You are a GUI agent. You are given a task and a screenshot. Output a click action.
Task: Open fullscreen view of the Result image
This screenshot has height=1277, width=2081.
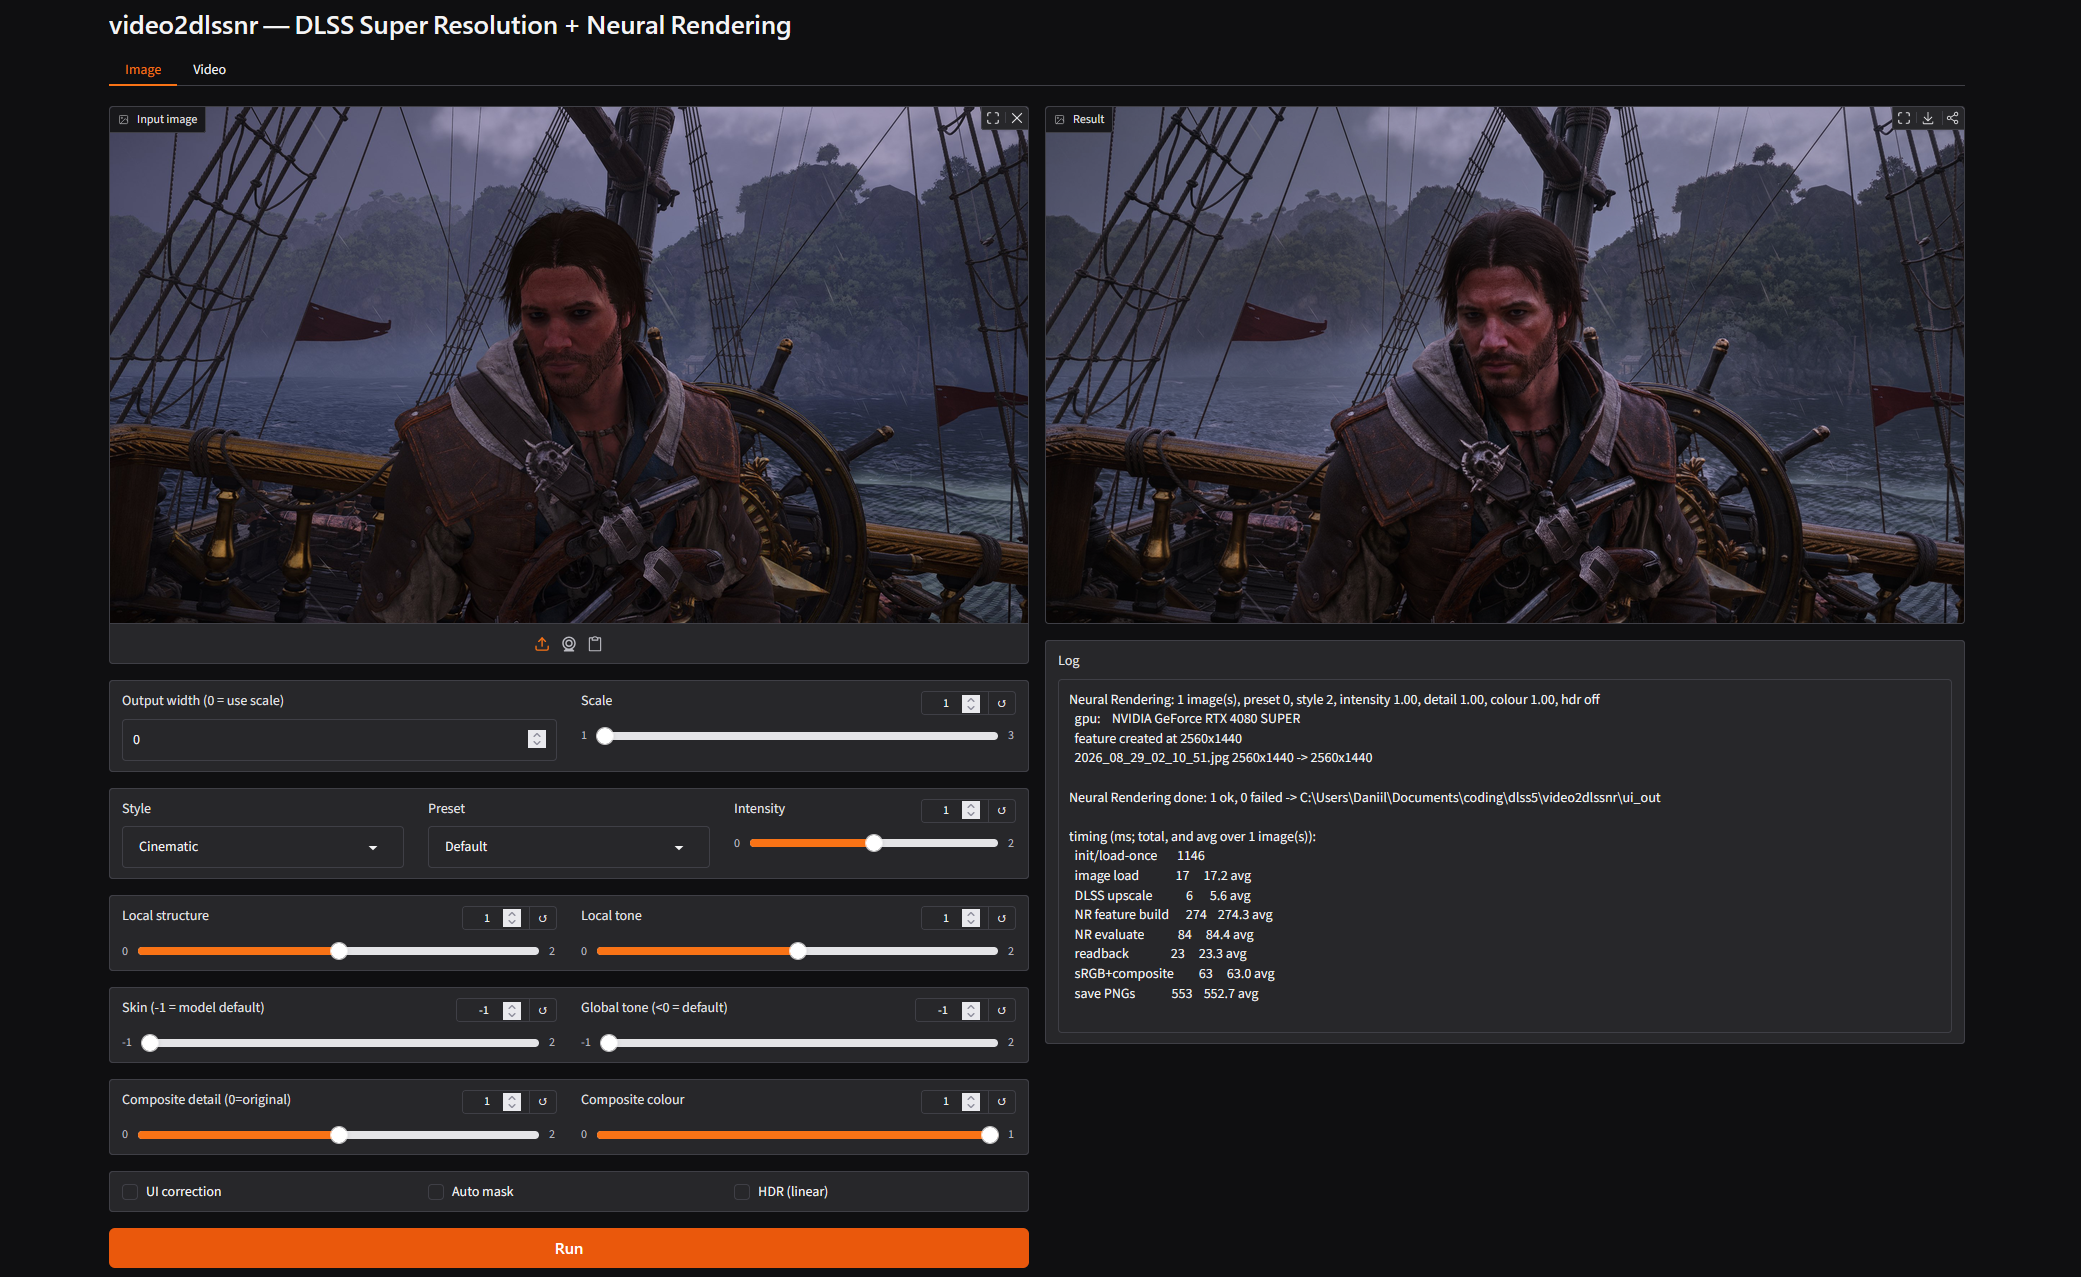point(1904,118)
